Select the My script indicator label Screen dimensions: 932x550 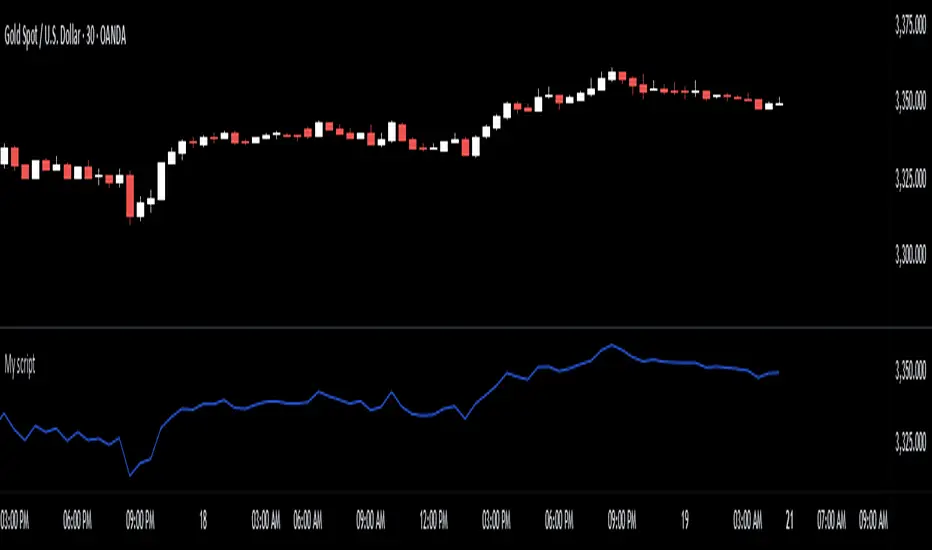pos(20,365)
